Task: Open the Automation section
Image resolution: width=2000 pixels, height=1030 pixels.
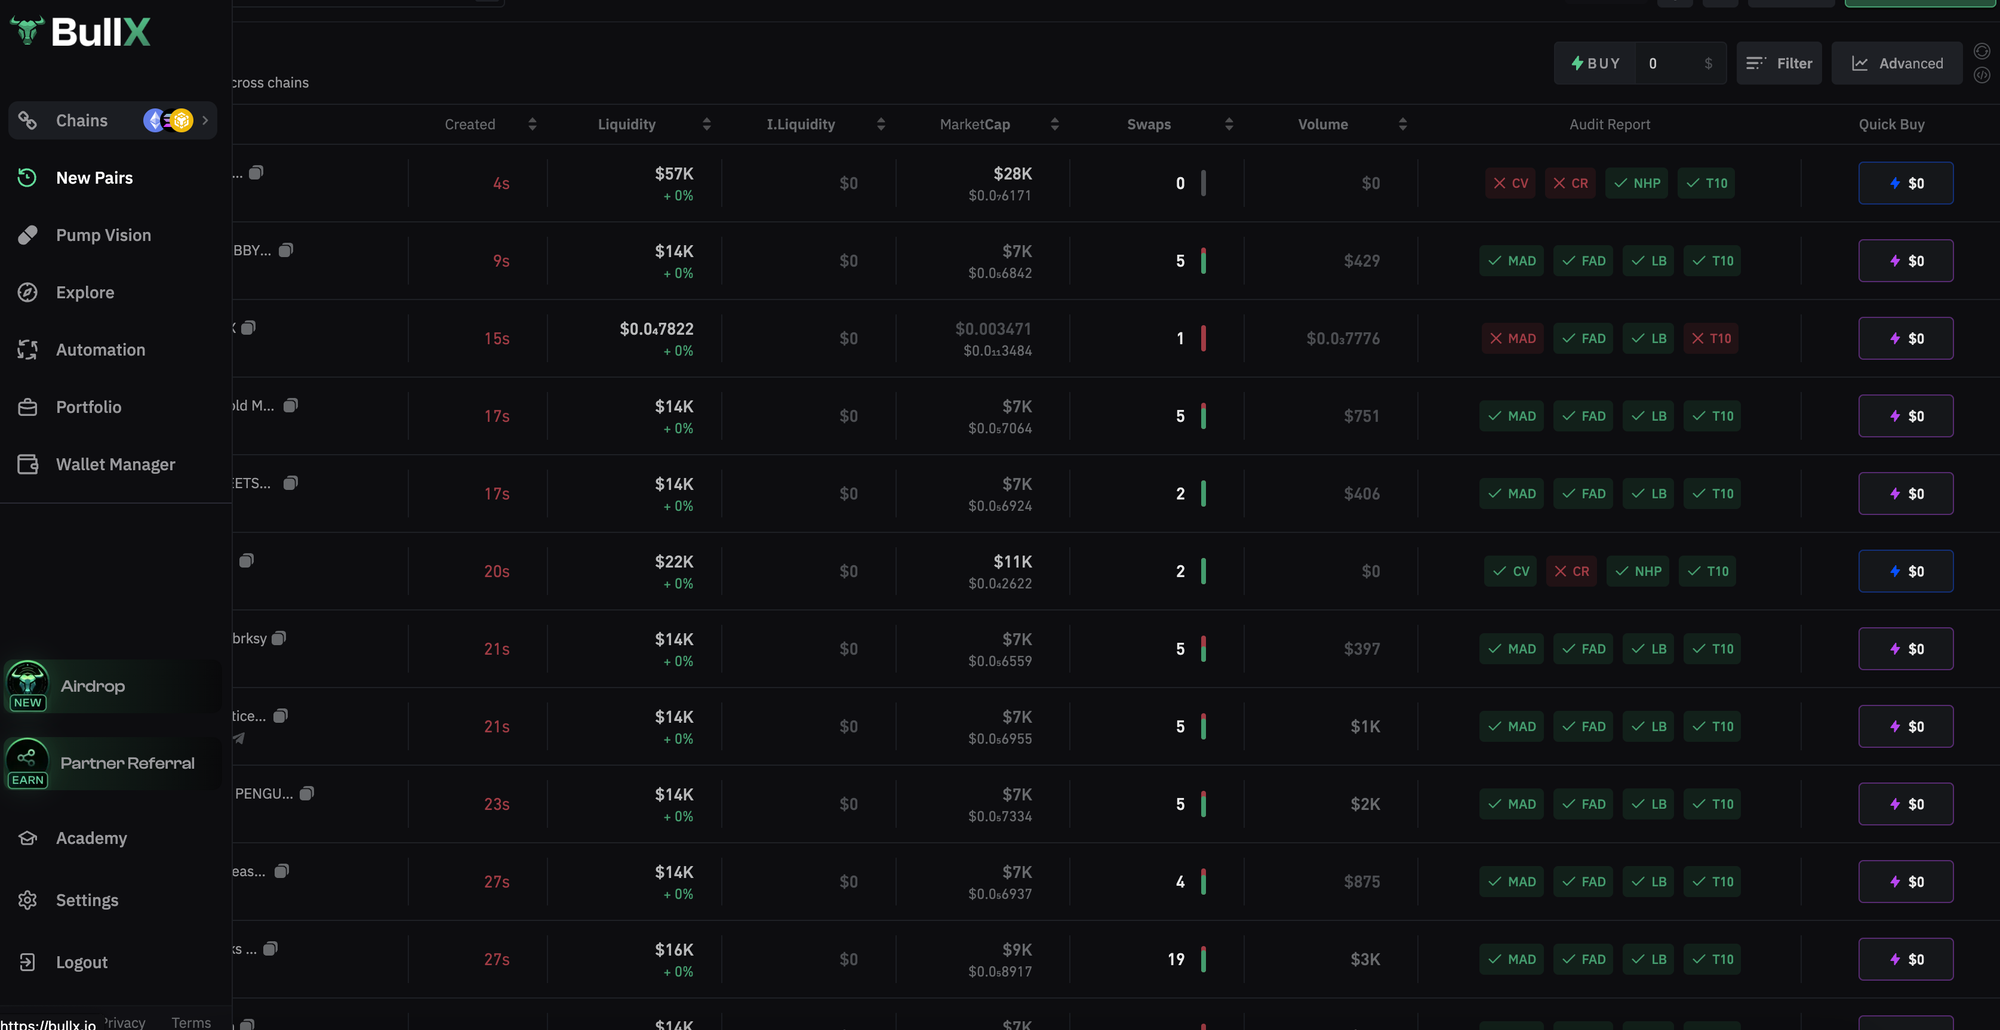Action: tap(100, 349)
